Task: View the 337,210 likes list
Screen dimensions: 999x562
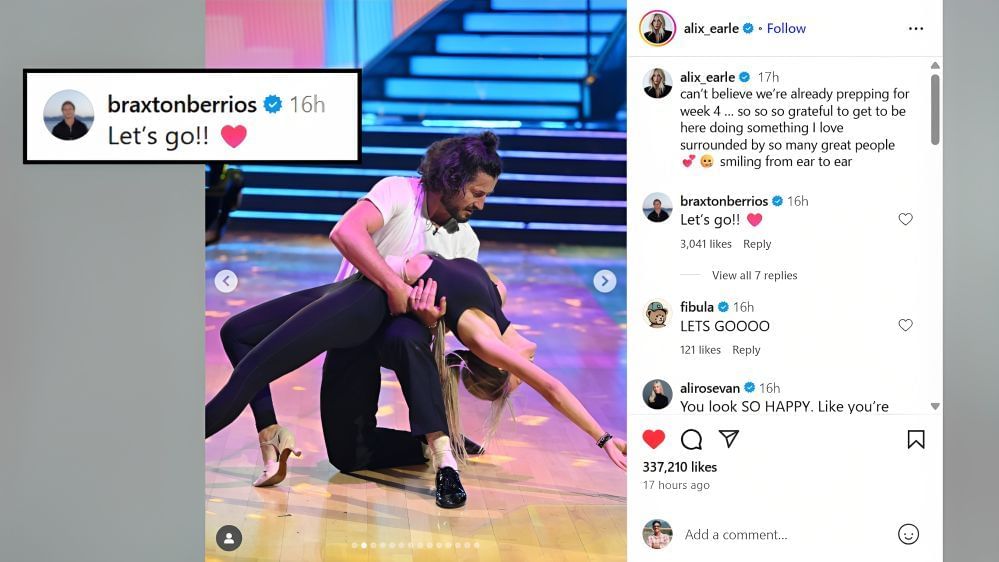Action: click(679, 467)
